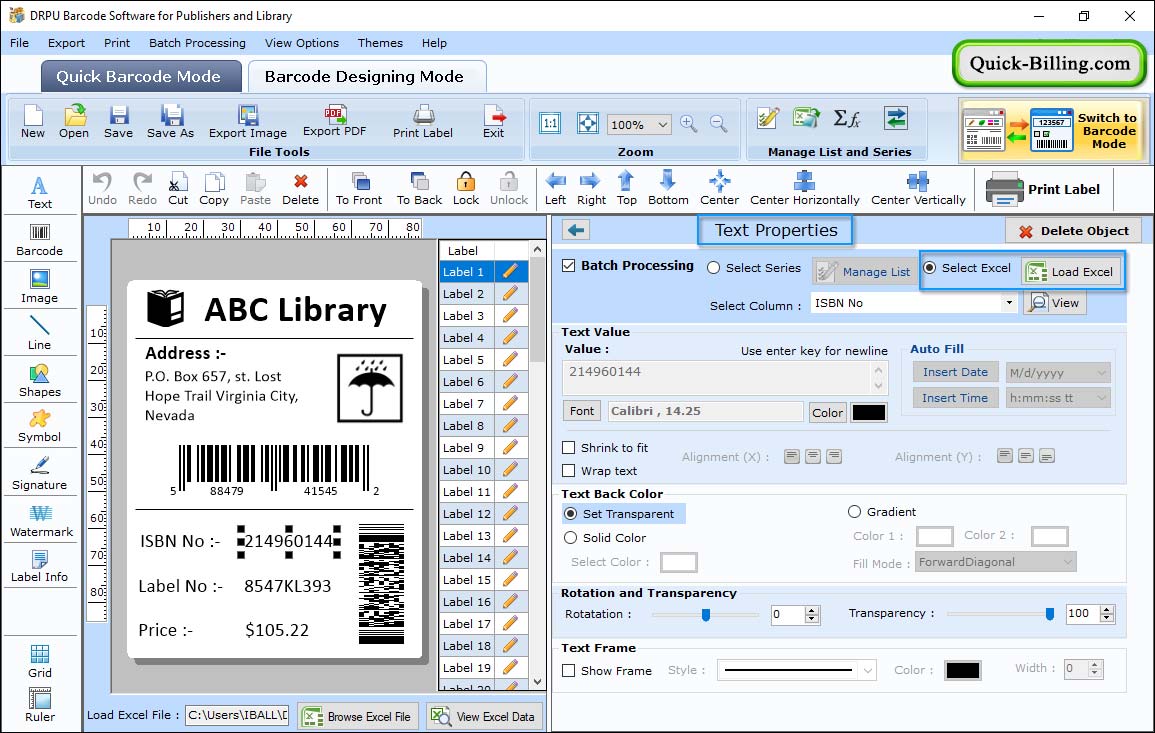Click the 1:1 actual size zoom icon

[550, 123]
